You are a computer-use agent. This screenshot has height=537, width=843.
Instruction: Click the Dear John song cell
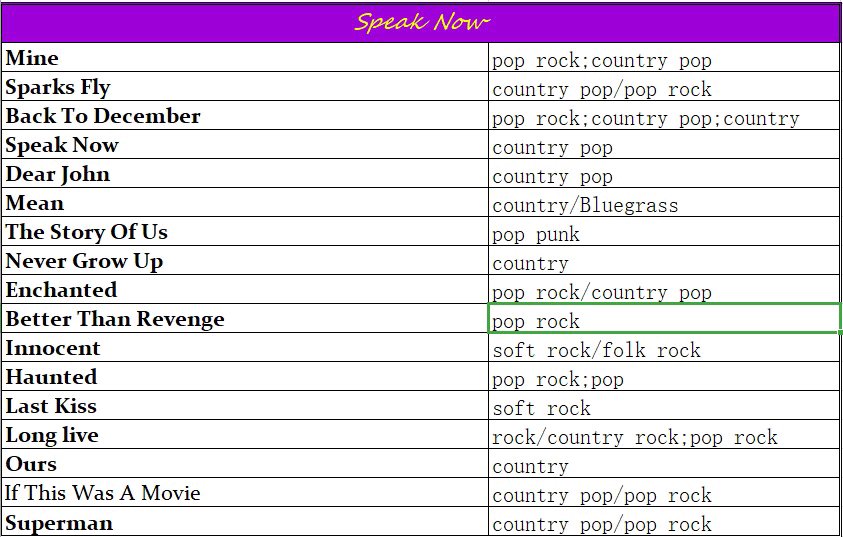(x=245, y=173)
